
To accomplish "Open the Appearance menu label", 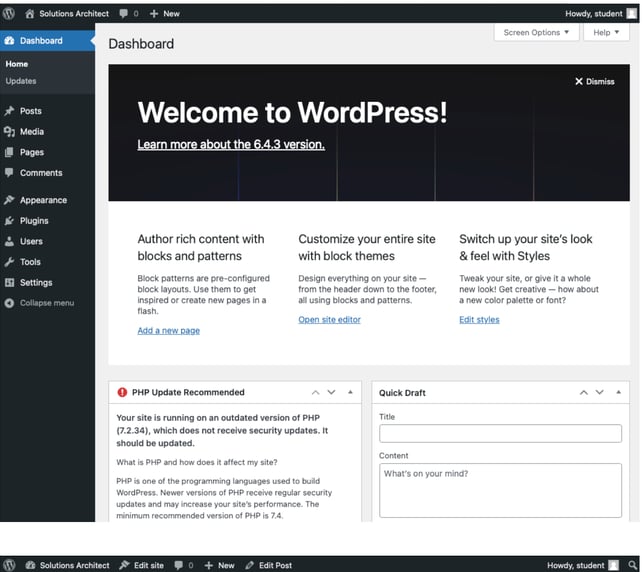I will tap(43, 200).
